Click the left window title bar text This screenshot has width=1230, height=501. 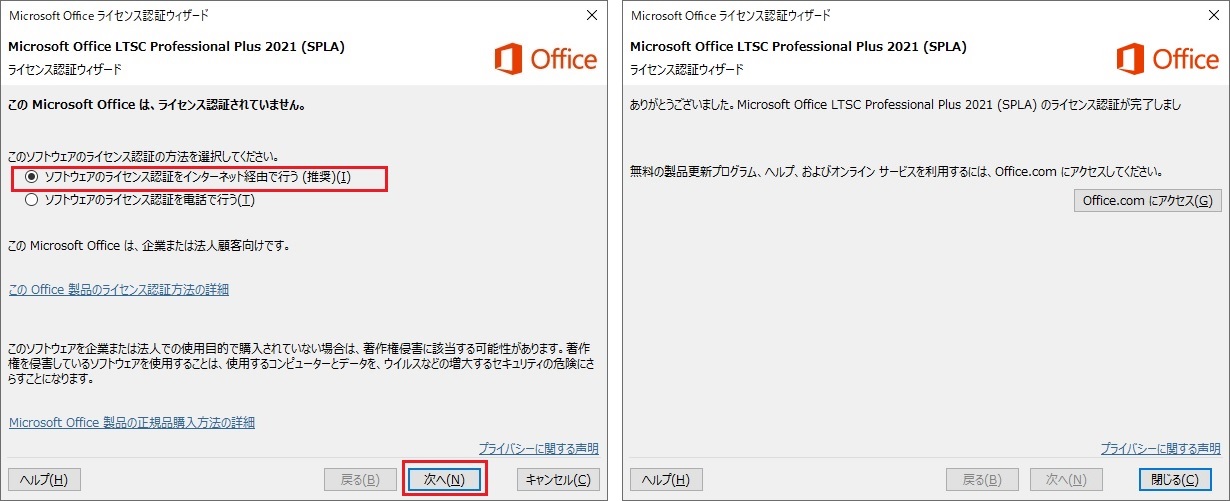coord(109,16)
